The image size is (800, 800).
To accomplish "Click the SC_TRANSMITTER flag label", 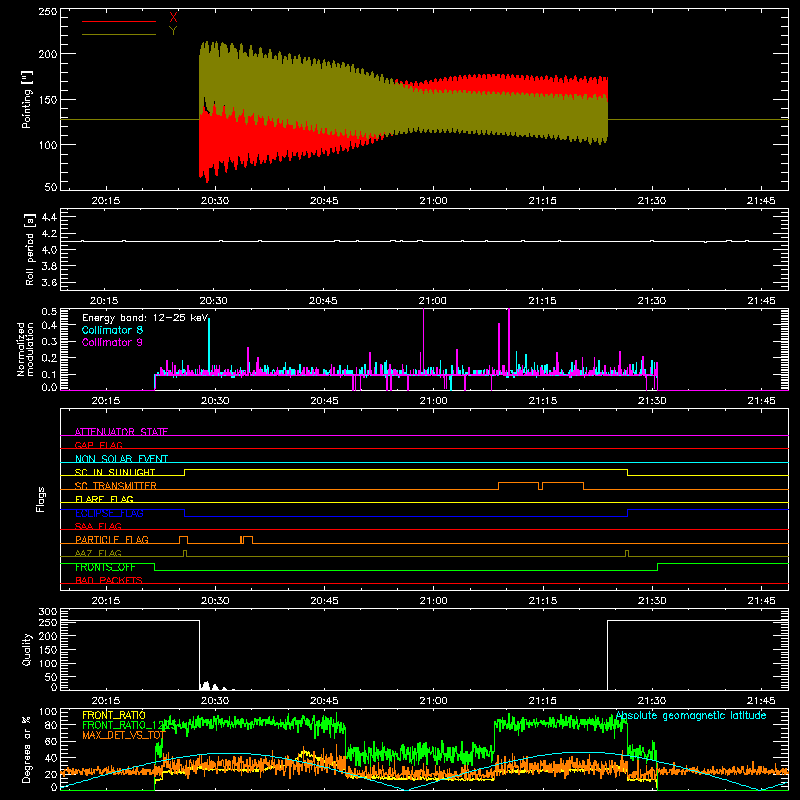I will pyautogui.click(x=115, y=486).
